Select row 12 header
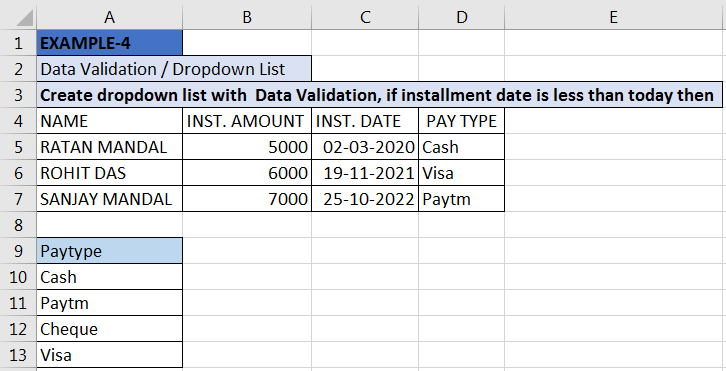Screen dimensions: 726x371 [18, 329]
